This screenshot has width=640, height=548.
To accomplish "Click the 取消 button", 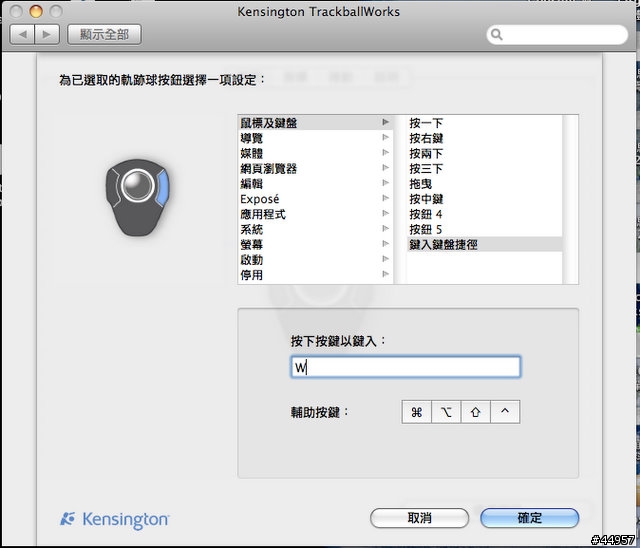I will coord(419,518).
